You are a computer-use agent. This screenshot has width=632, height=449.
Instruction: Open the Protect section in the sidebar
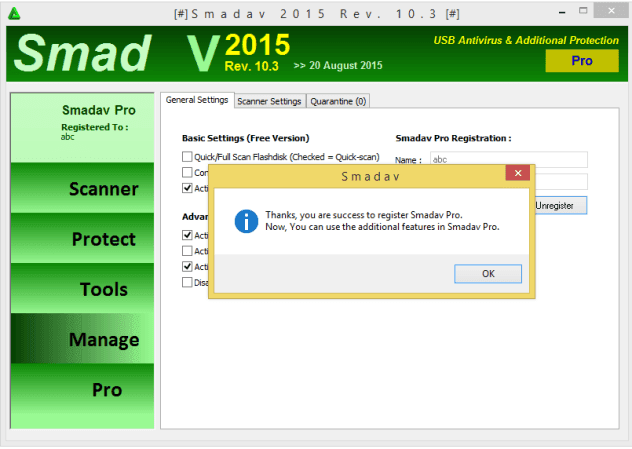(82, 239)
